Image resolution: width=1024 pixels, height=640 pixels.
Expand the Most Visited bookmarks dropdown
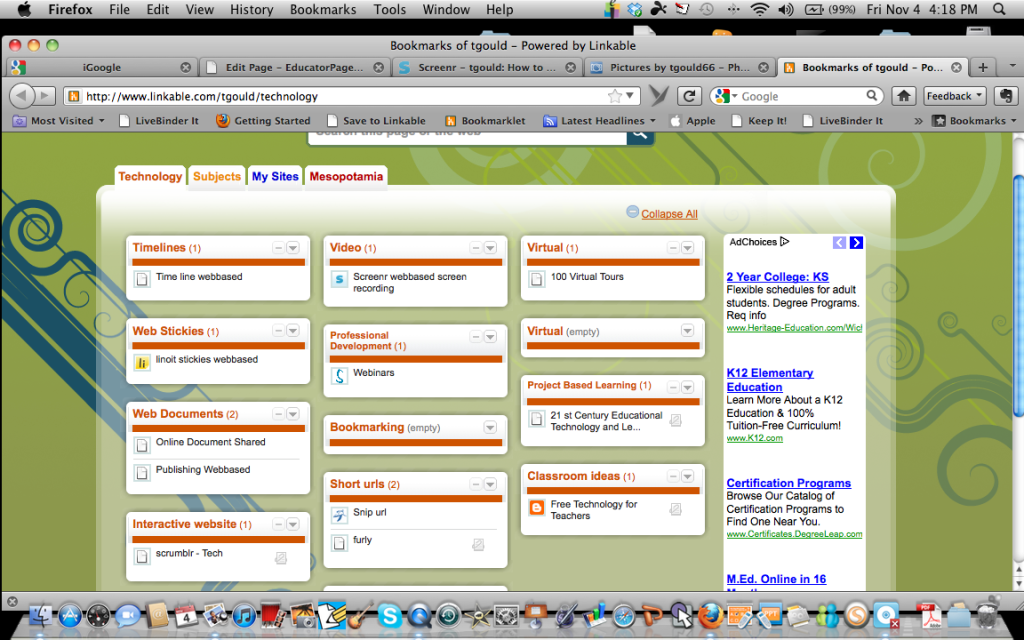(x=101, y=121)
